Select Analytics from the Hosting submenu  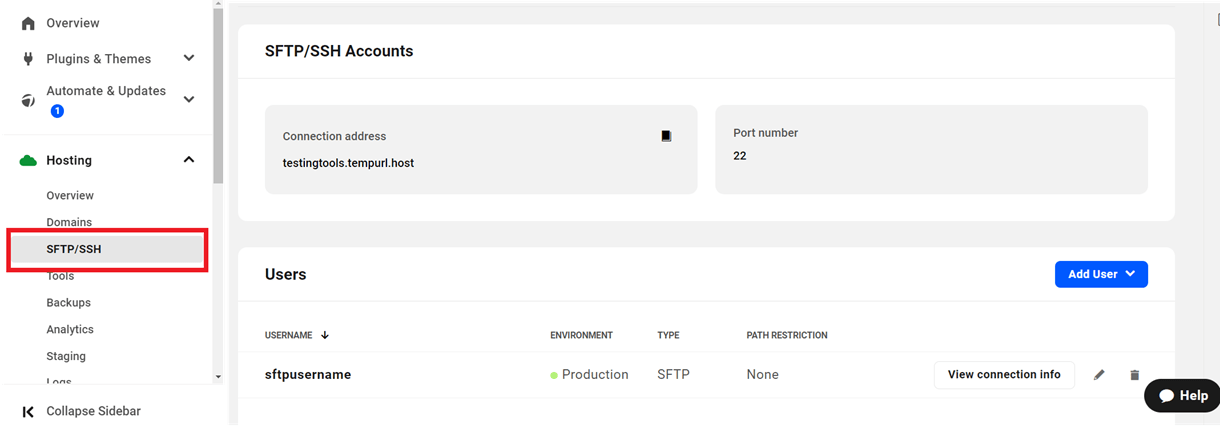70,329
